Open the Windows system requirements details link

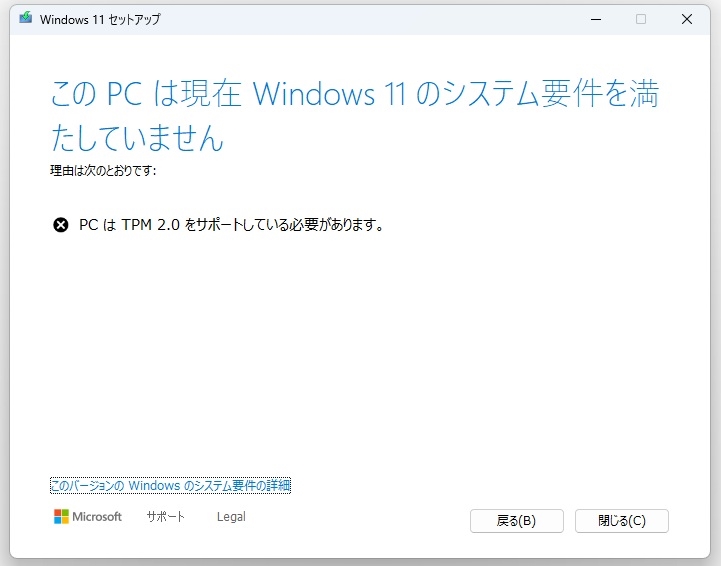point(170,486)
